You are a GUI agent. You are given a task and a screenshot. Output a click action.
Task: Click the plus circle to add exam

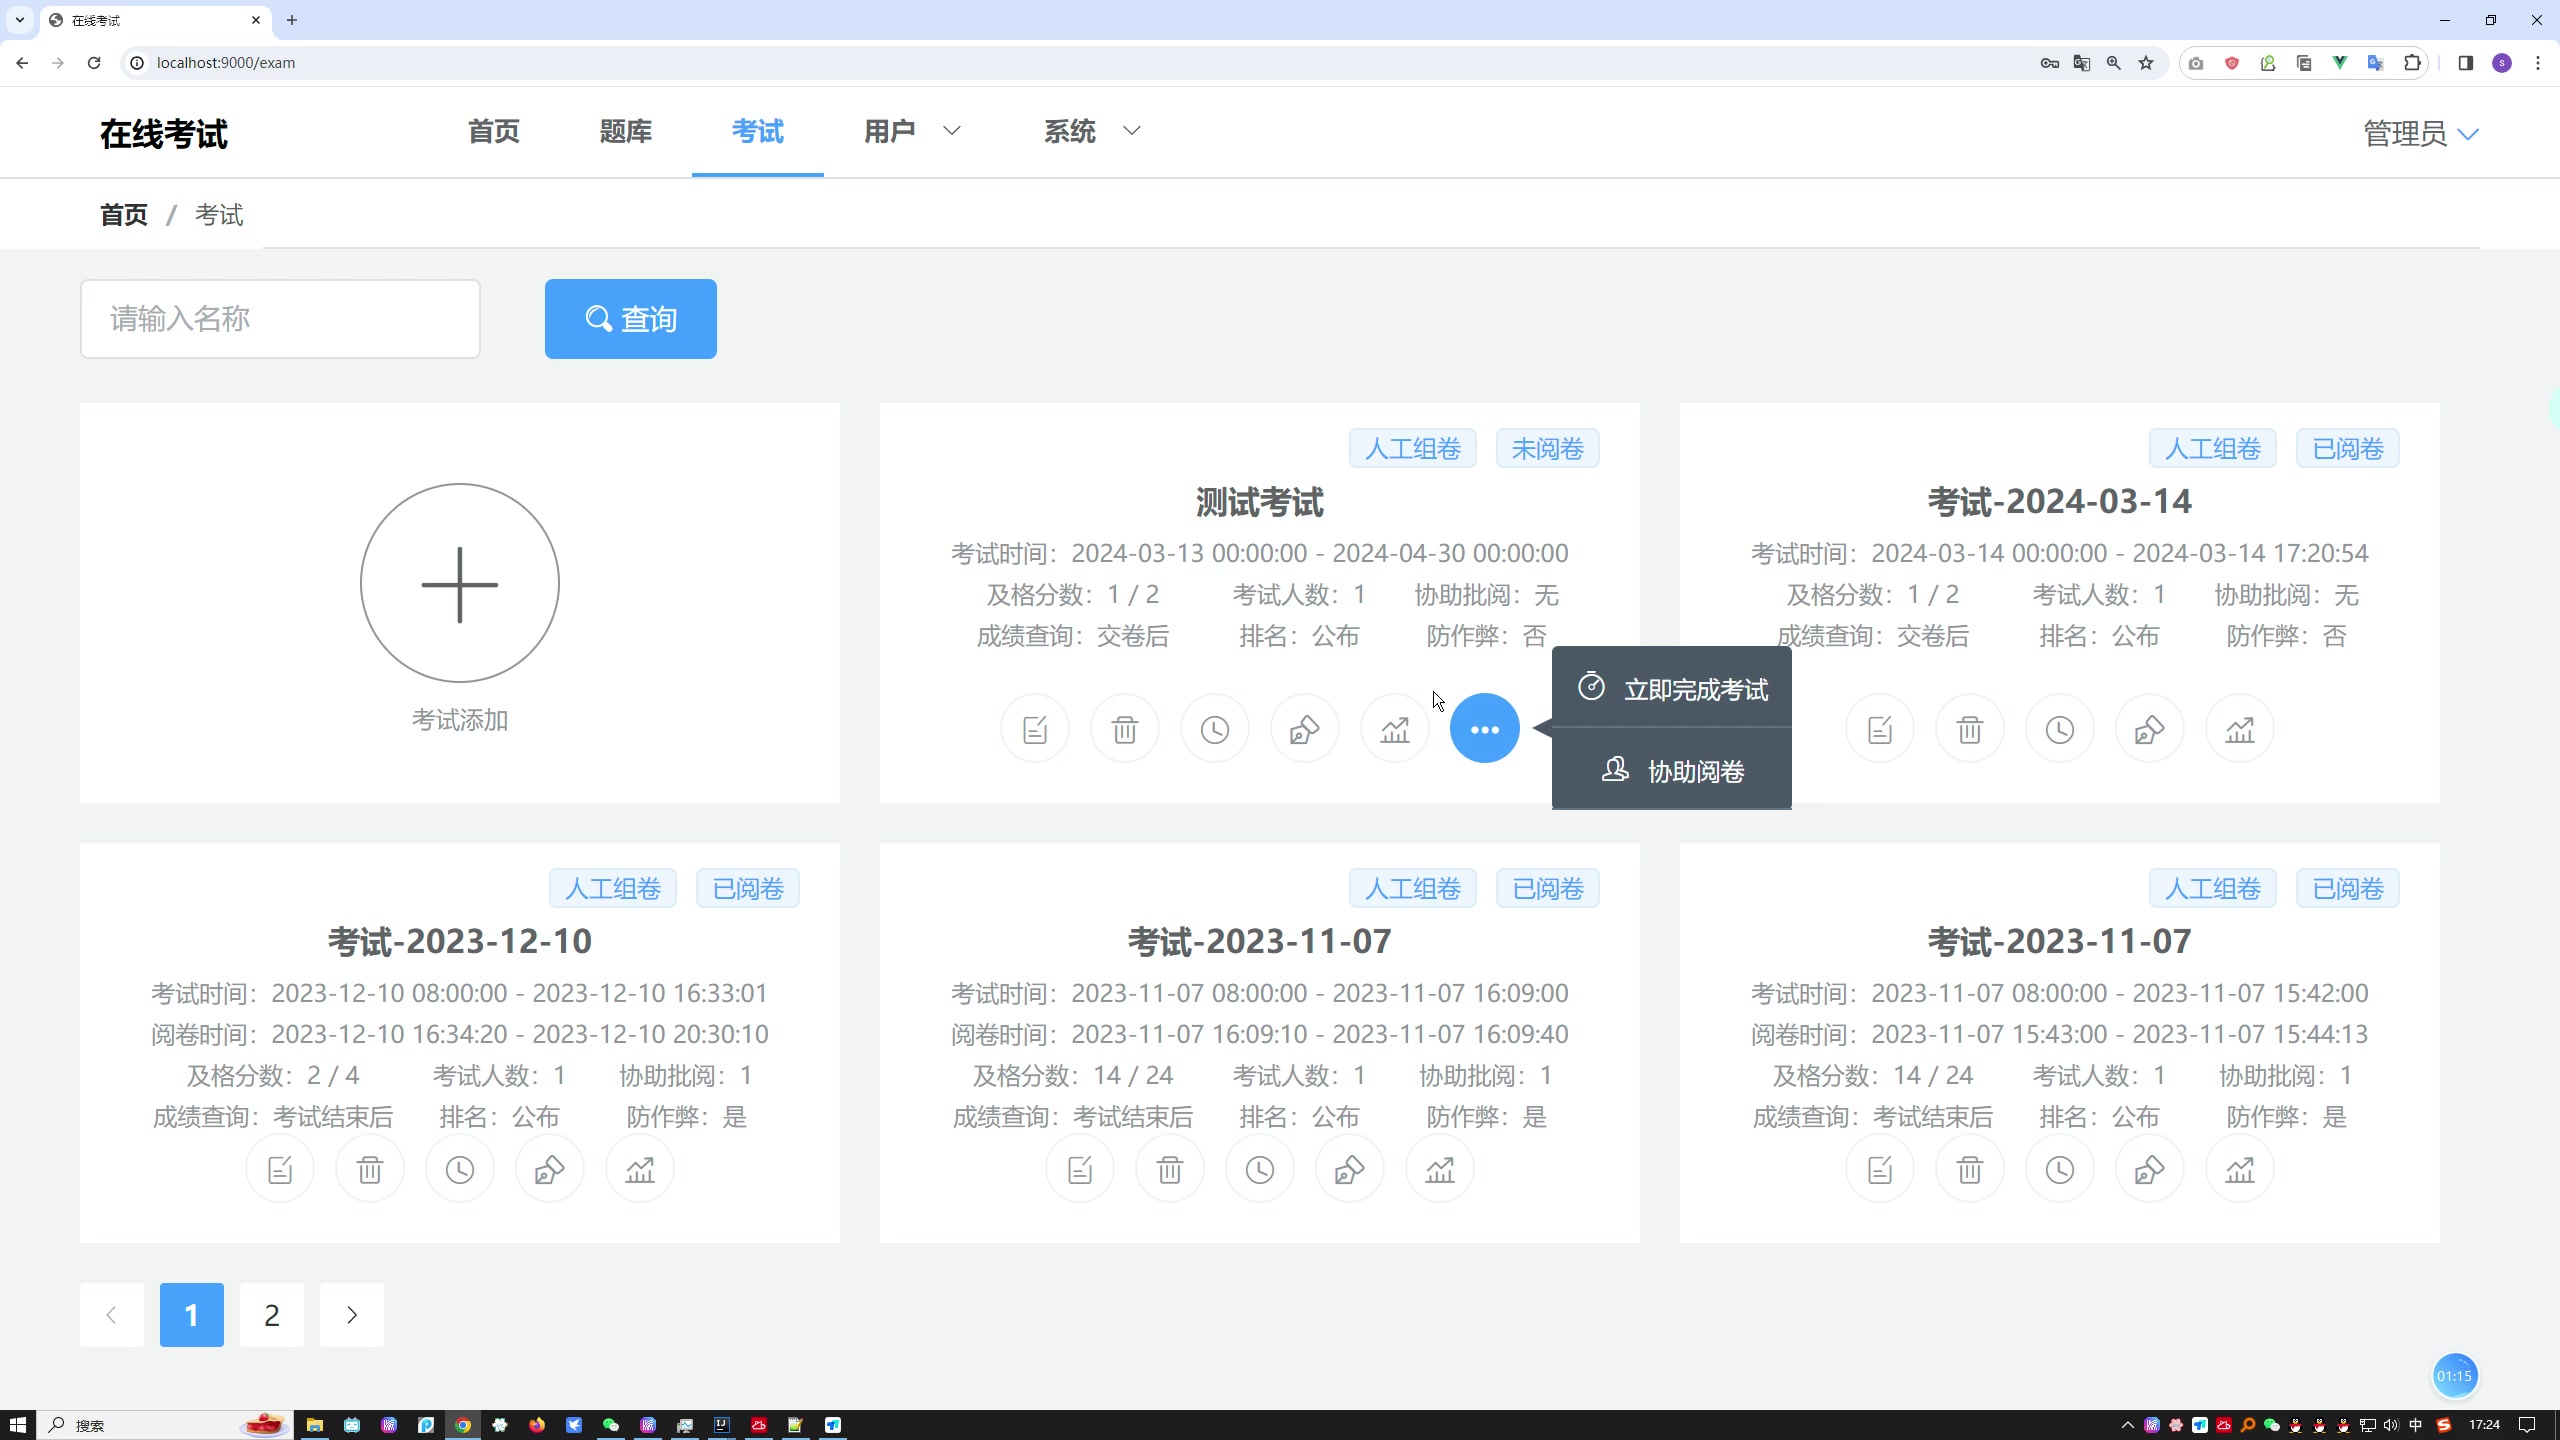coord(460,583)
